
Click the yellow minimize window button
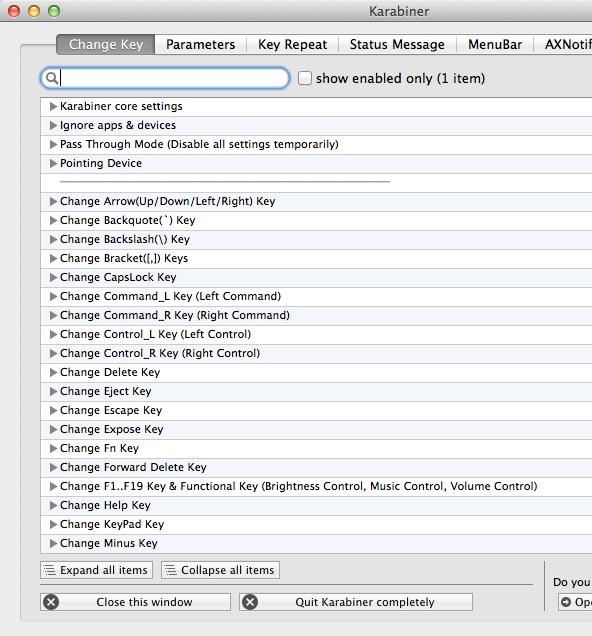click(34, 11)
